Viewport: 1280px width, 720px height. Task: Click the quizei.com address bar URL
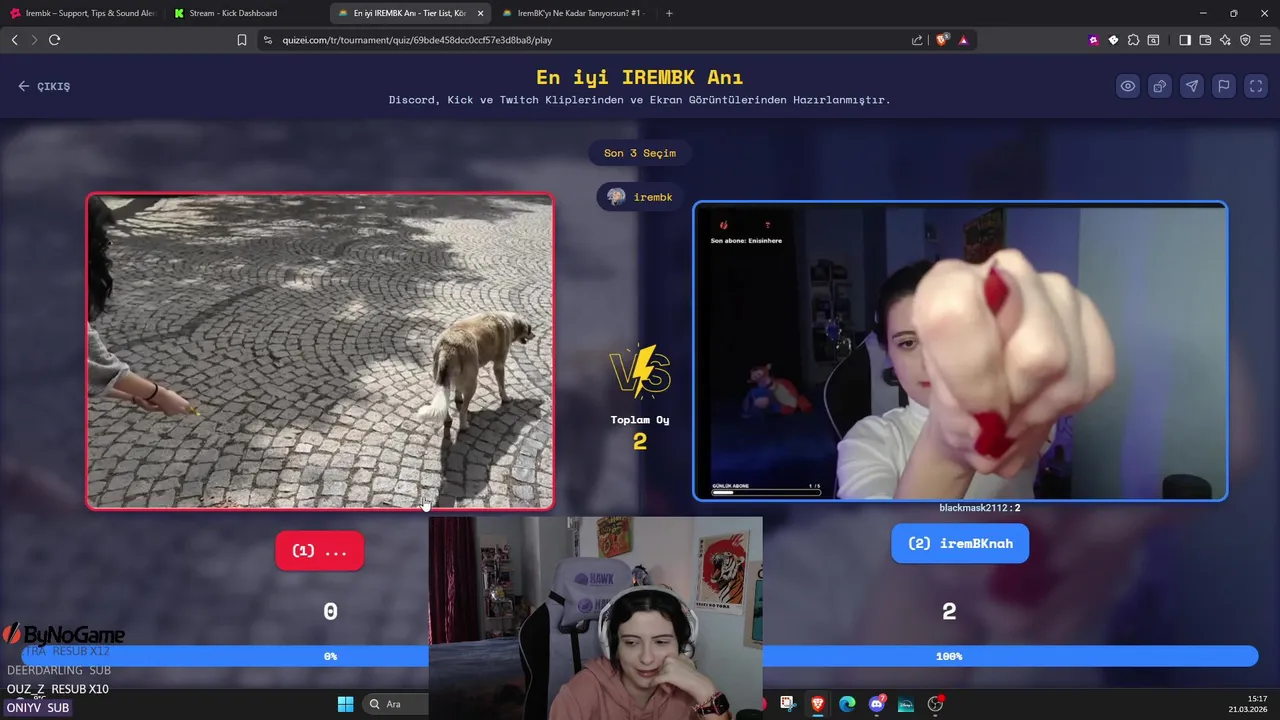[417, 40]
